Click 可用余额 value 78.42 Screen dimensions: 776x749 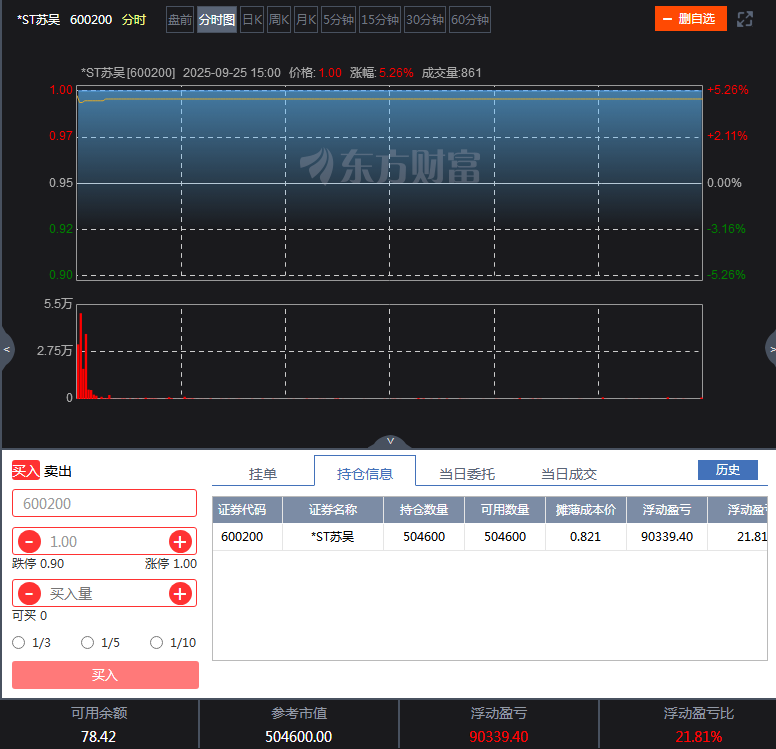(x=98, y=737)
